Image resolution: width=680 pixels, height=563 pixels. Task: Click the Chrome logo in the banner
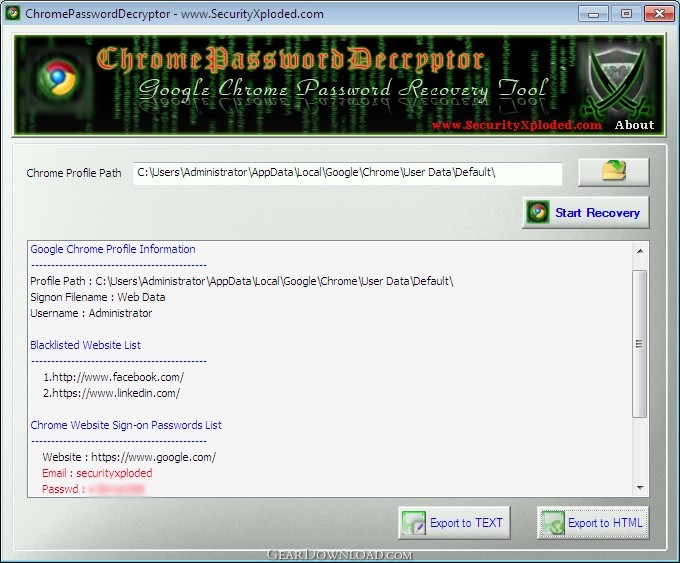pyautogui.click(x=57, y=78)
